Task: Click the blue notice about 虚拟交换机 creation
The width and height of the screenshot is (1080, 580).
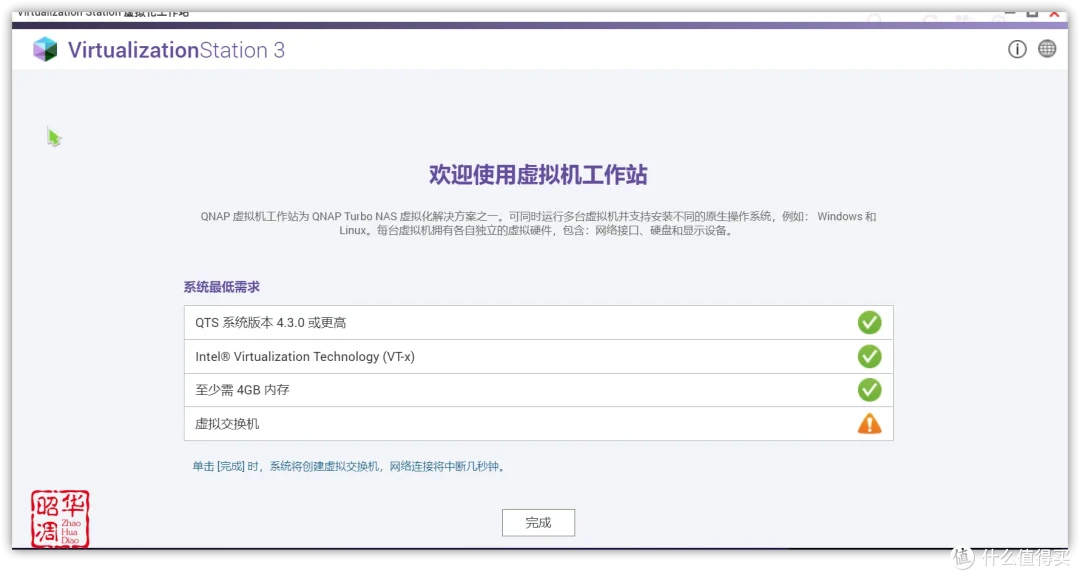Action: coord(349,466)
